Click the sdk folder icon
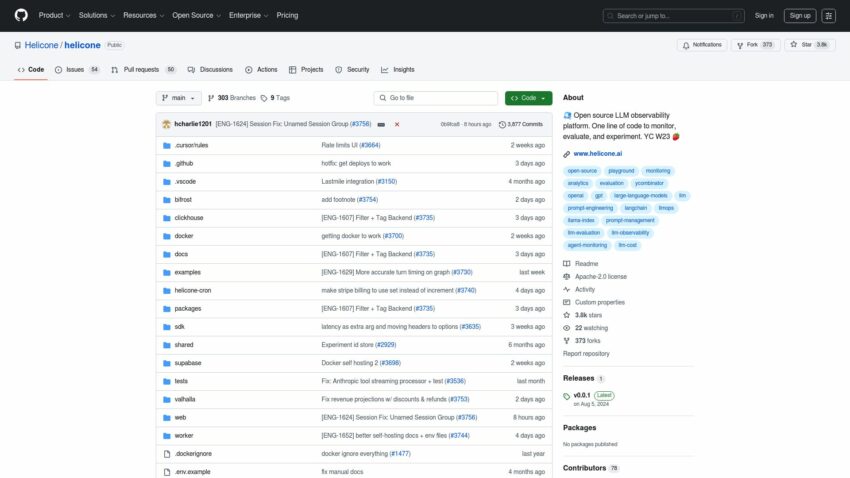This screenshot has height=478, width=850. point(167,327)
